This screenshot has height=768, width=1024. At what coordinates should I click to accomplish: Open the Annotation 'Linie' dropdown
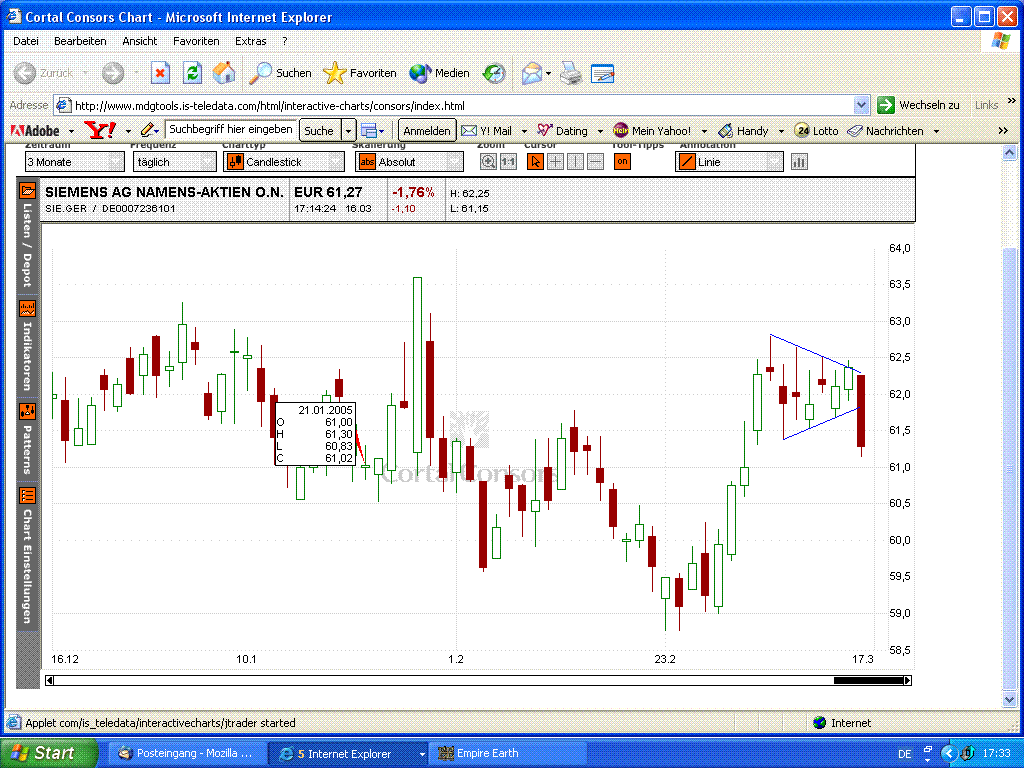pyautogui.click(x=729, y=161)
